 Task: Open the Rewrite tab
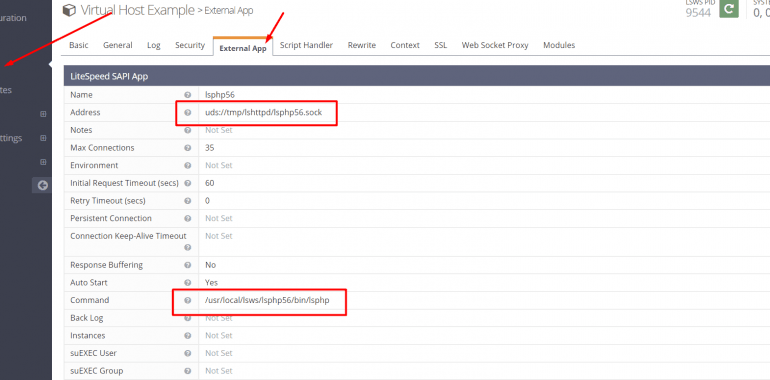pyautogui.click(x=361, y=45)
